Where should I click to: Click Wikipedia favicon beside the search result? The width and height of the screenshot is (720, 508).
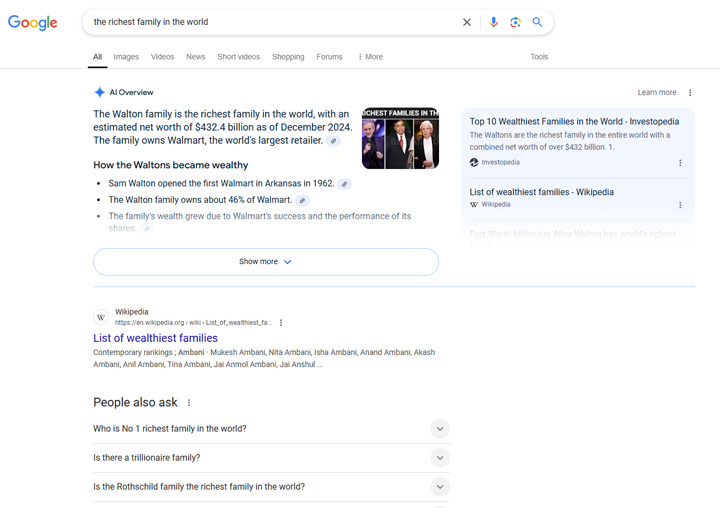pos(101,317)
